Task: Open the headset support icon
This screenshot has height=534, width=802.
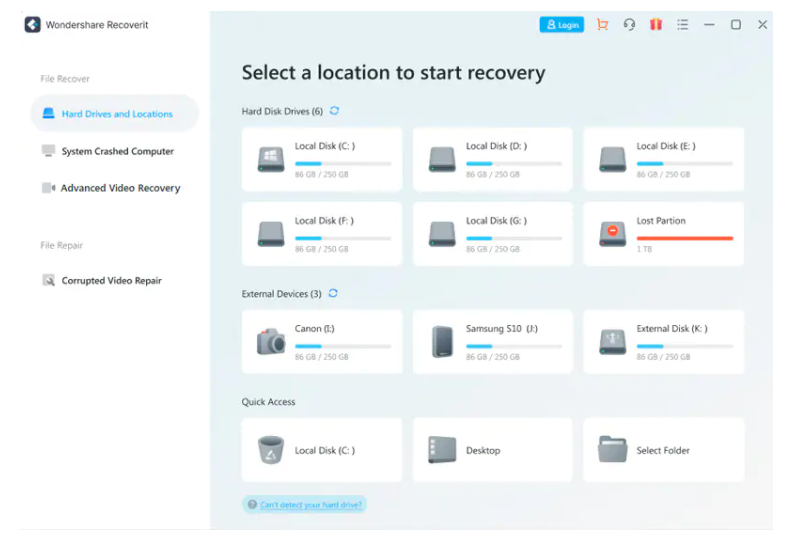Action: (x=629, y=25)
